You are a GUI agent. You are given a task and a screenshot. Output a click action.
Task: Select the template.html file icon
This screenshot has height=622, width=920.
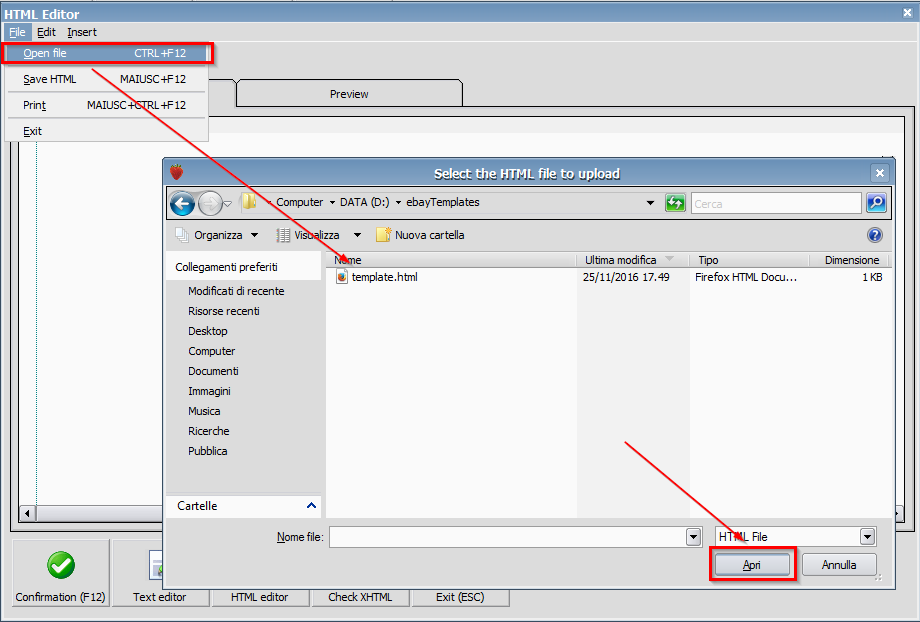[342, 277]
